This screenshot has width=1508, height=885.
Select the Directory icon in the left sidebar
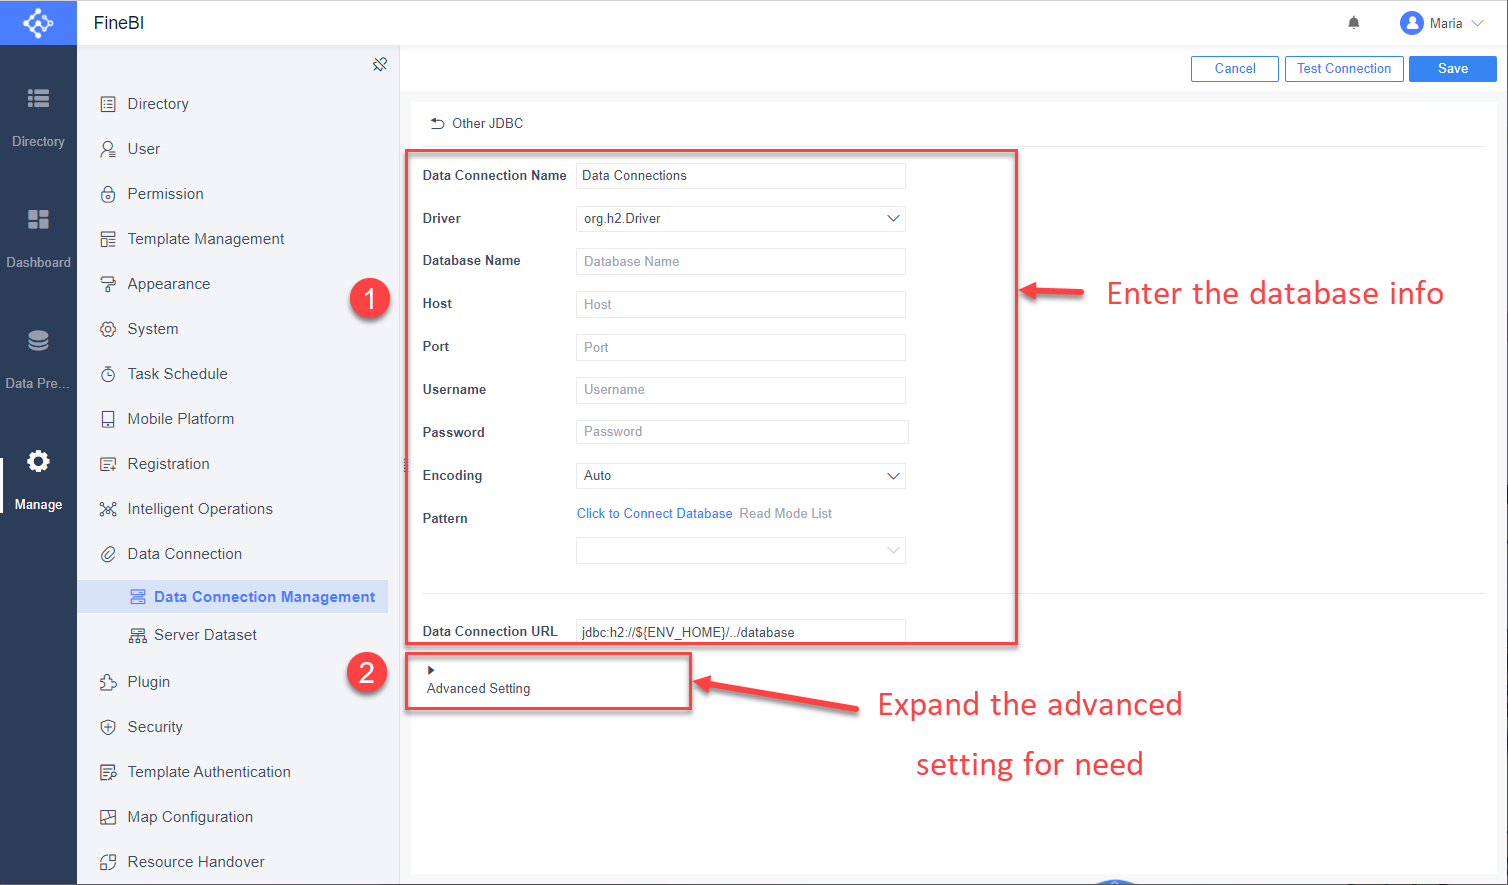coord(38,98)
